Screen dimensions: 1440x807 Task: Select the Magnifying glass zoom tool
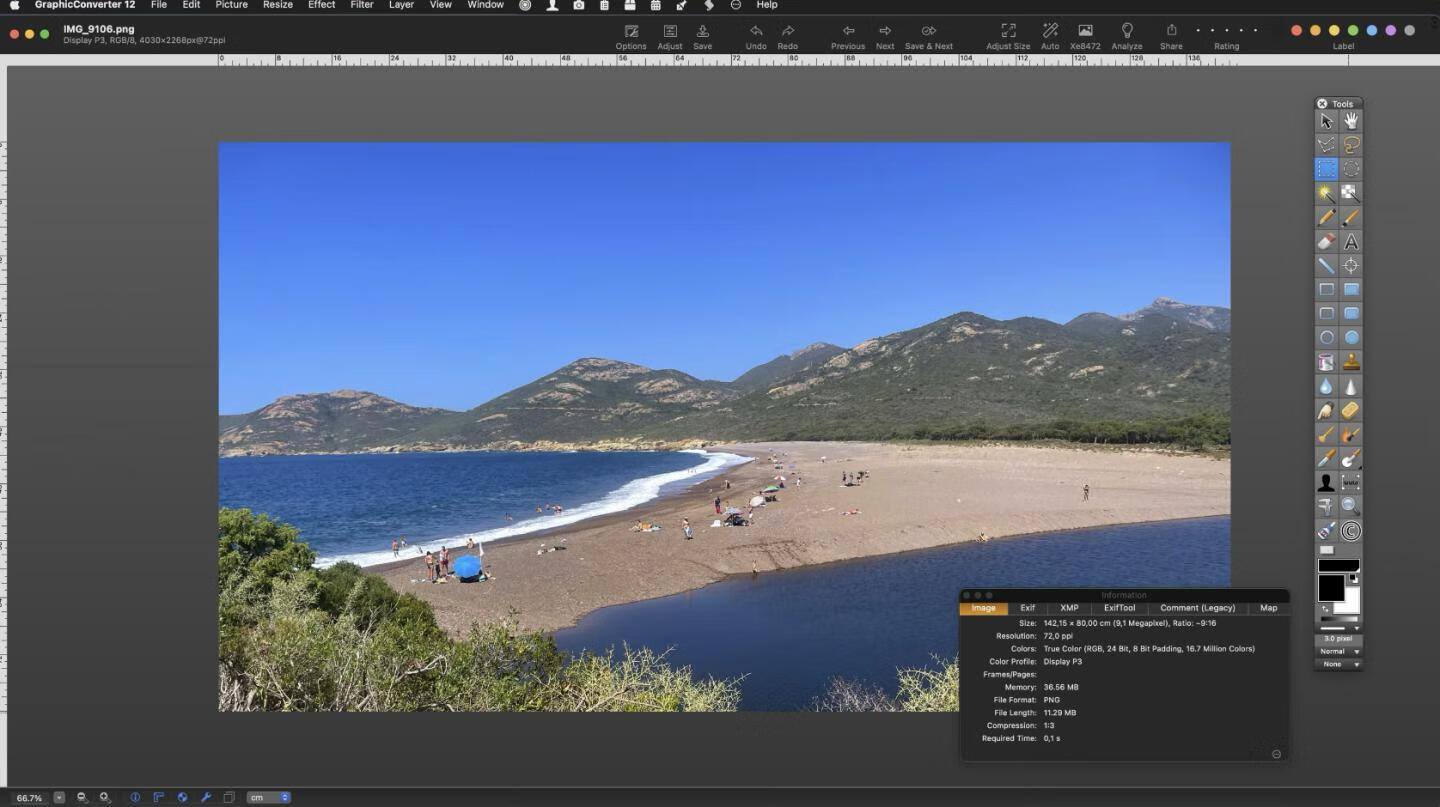click(x=1351, y=506)
